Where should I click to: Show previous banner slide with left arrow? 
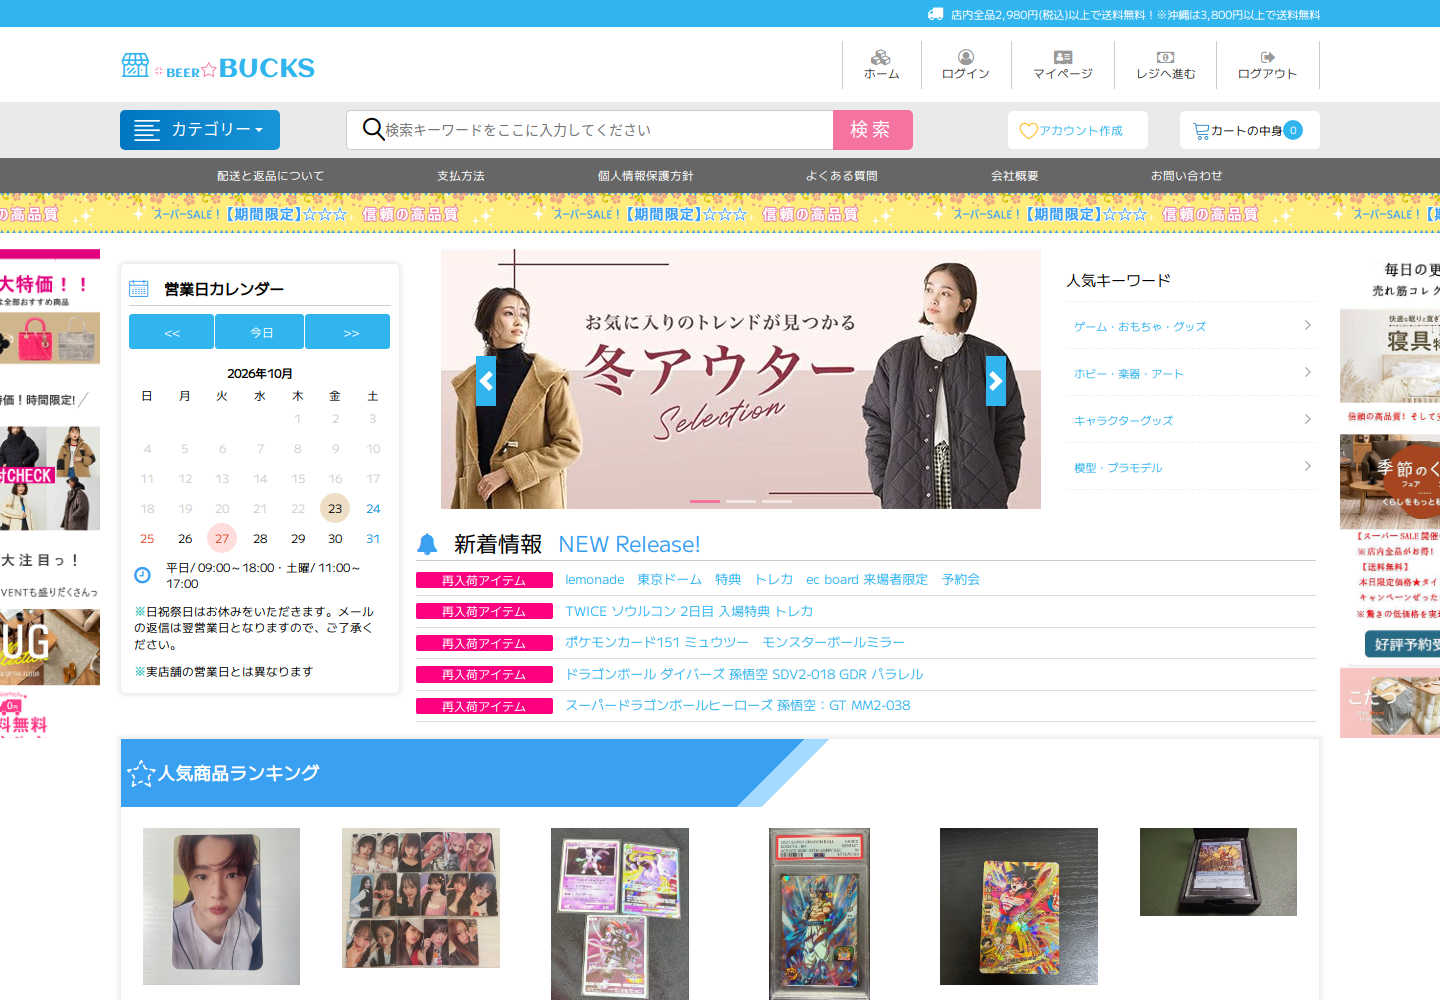[486, 381]
